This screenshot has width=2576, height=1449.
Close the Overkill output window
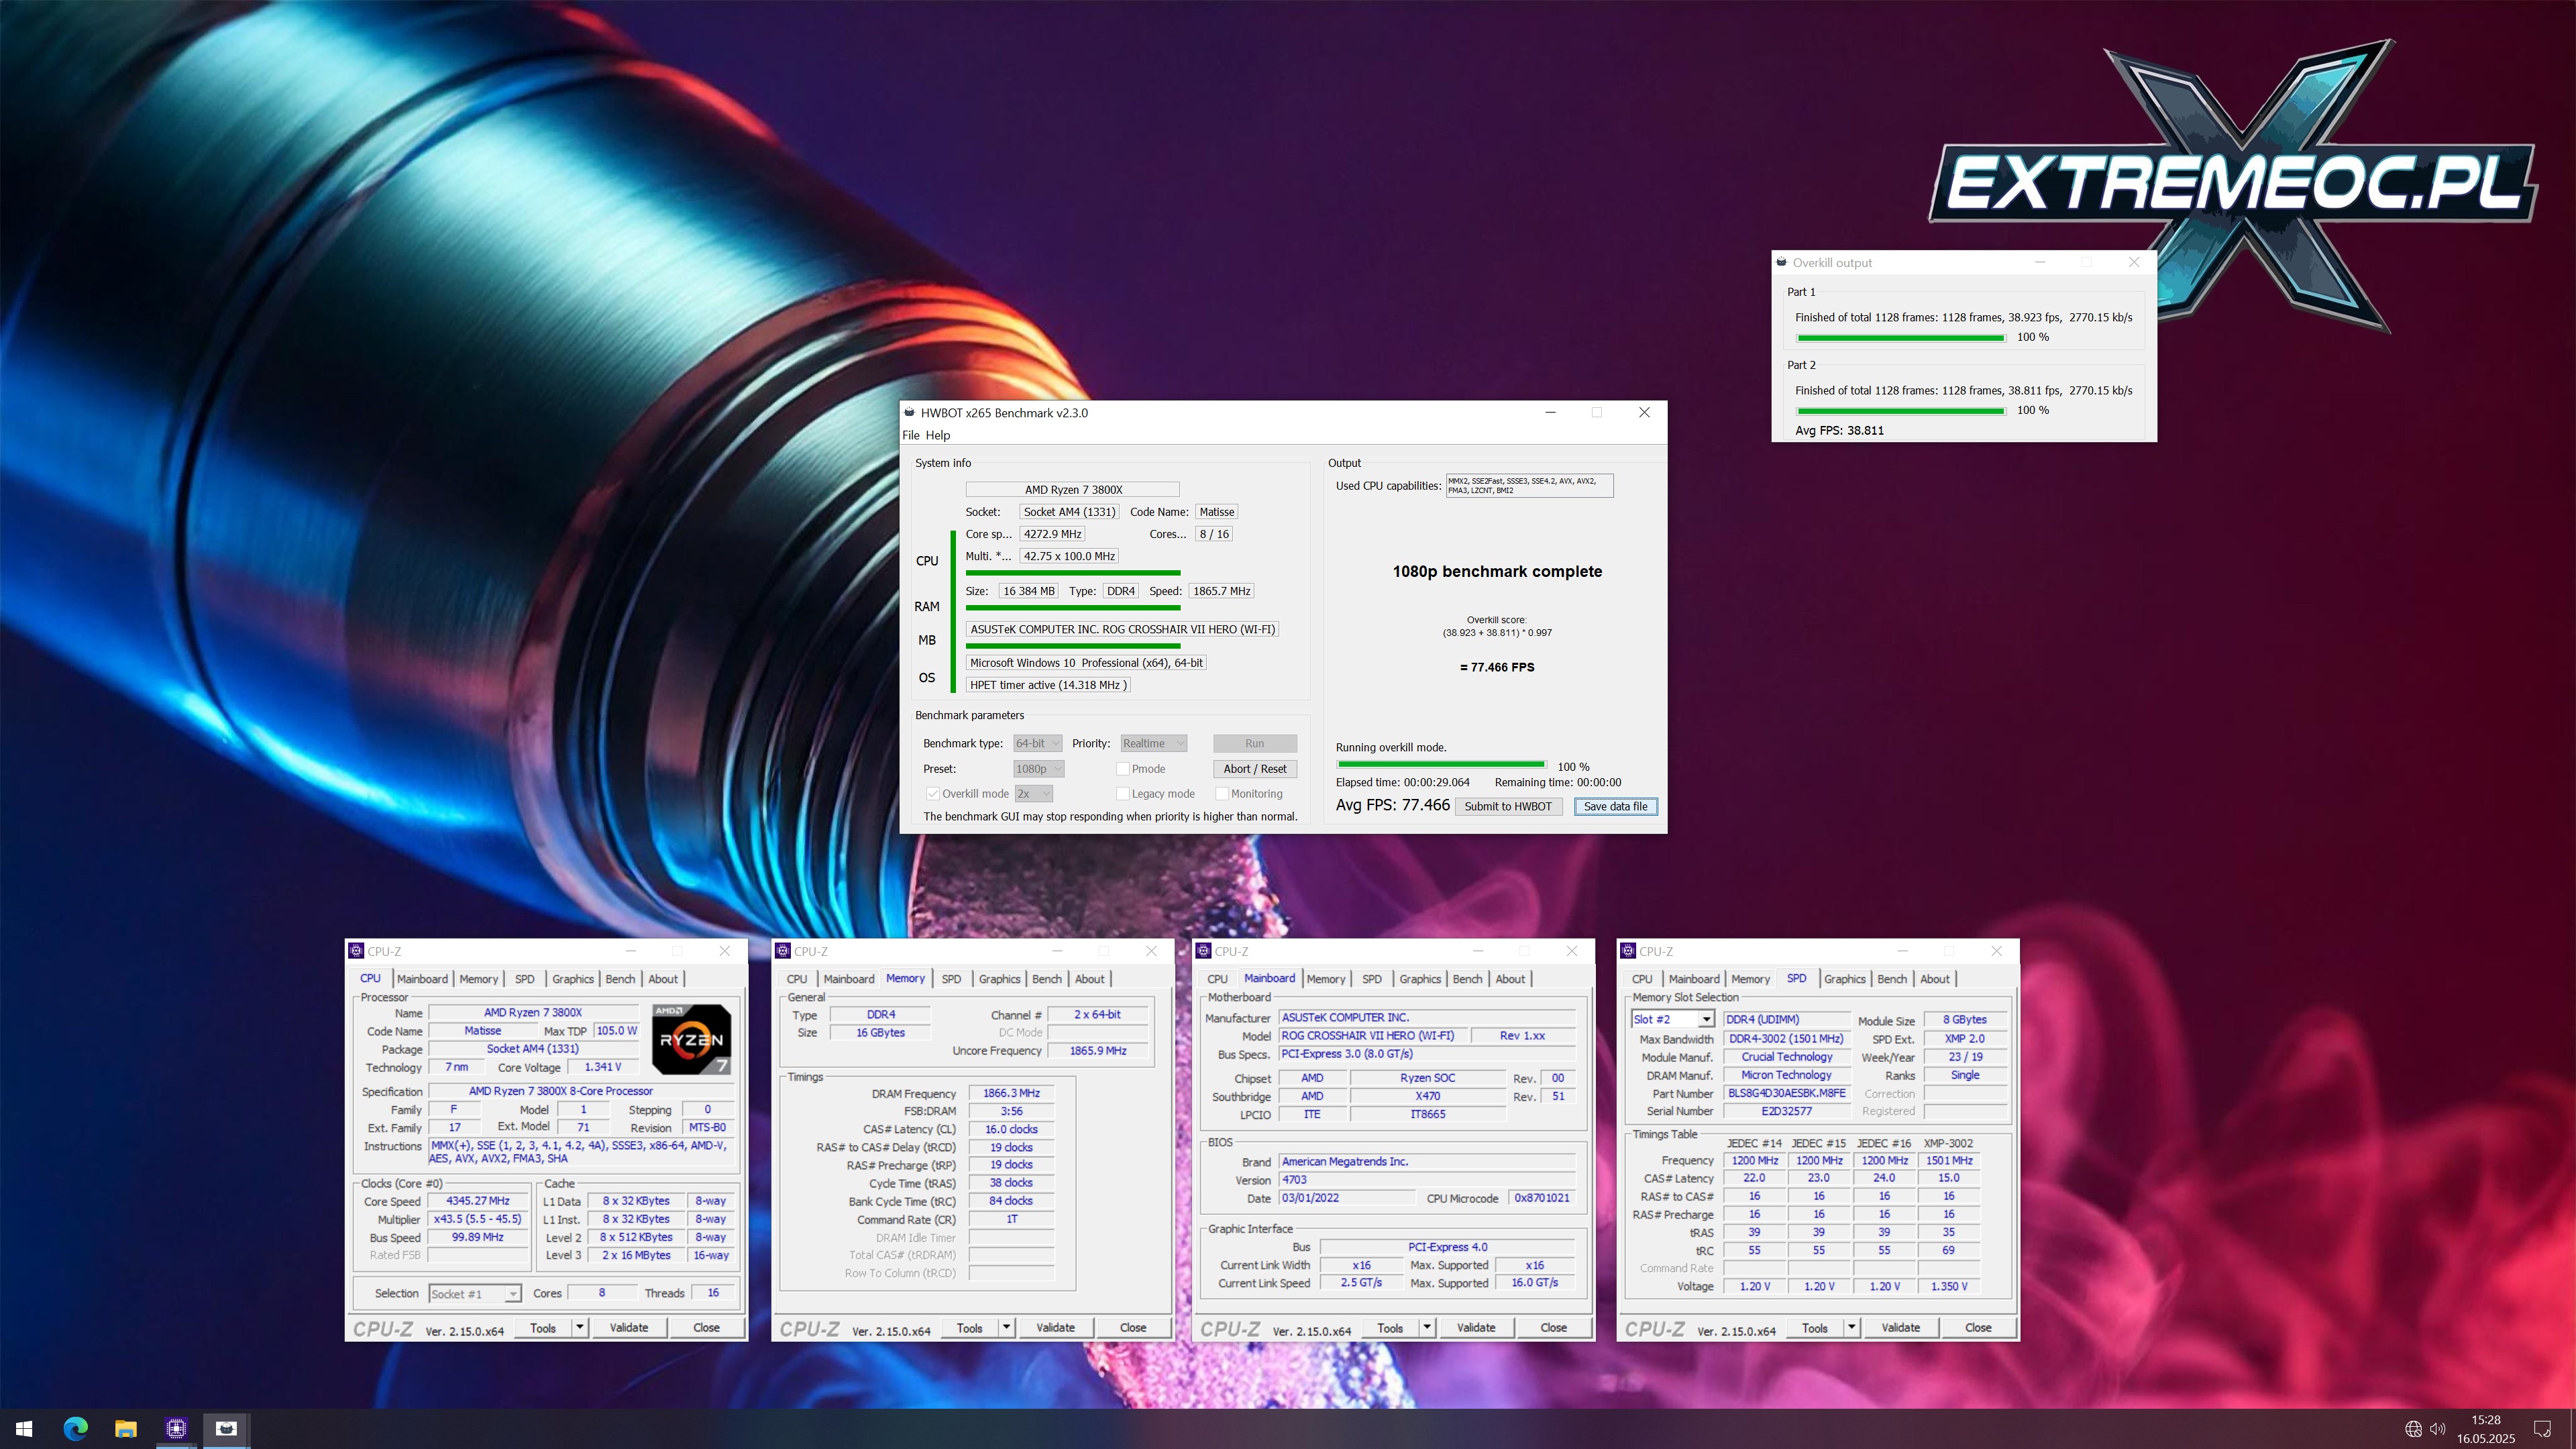tap(2134, 262)
